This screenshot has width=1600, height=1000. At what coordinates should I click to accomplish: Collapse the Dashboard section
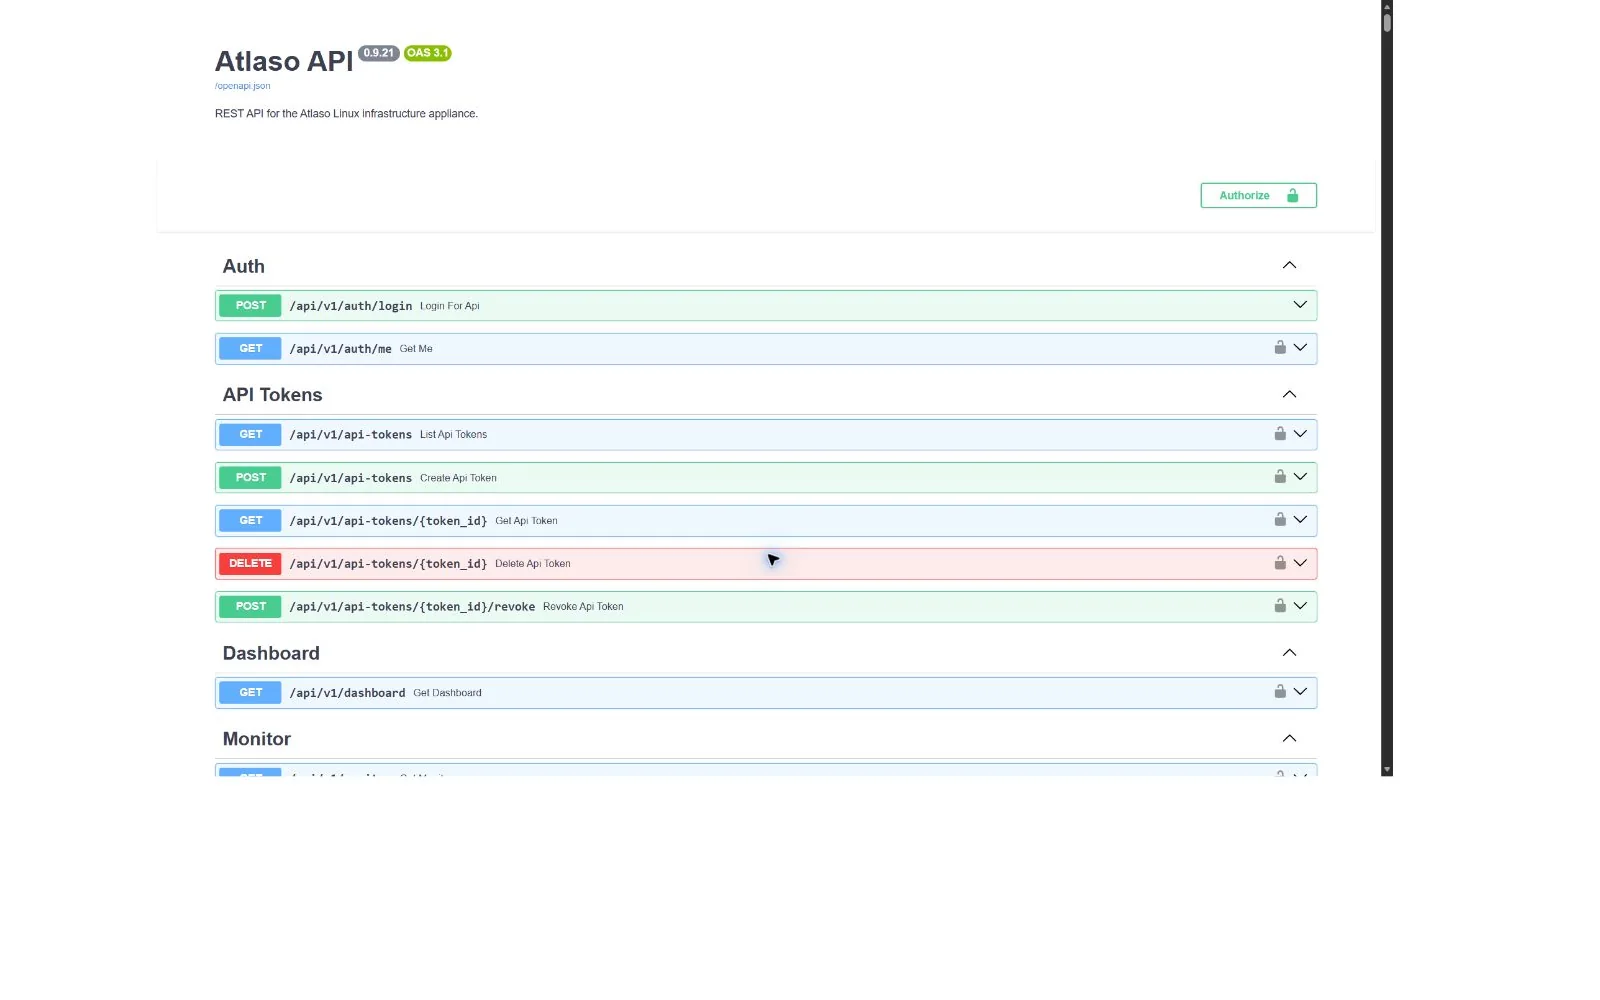[1289, 652]
